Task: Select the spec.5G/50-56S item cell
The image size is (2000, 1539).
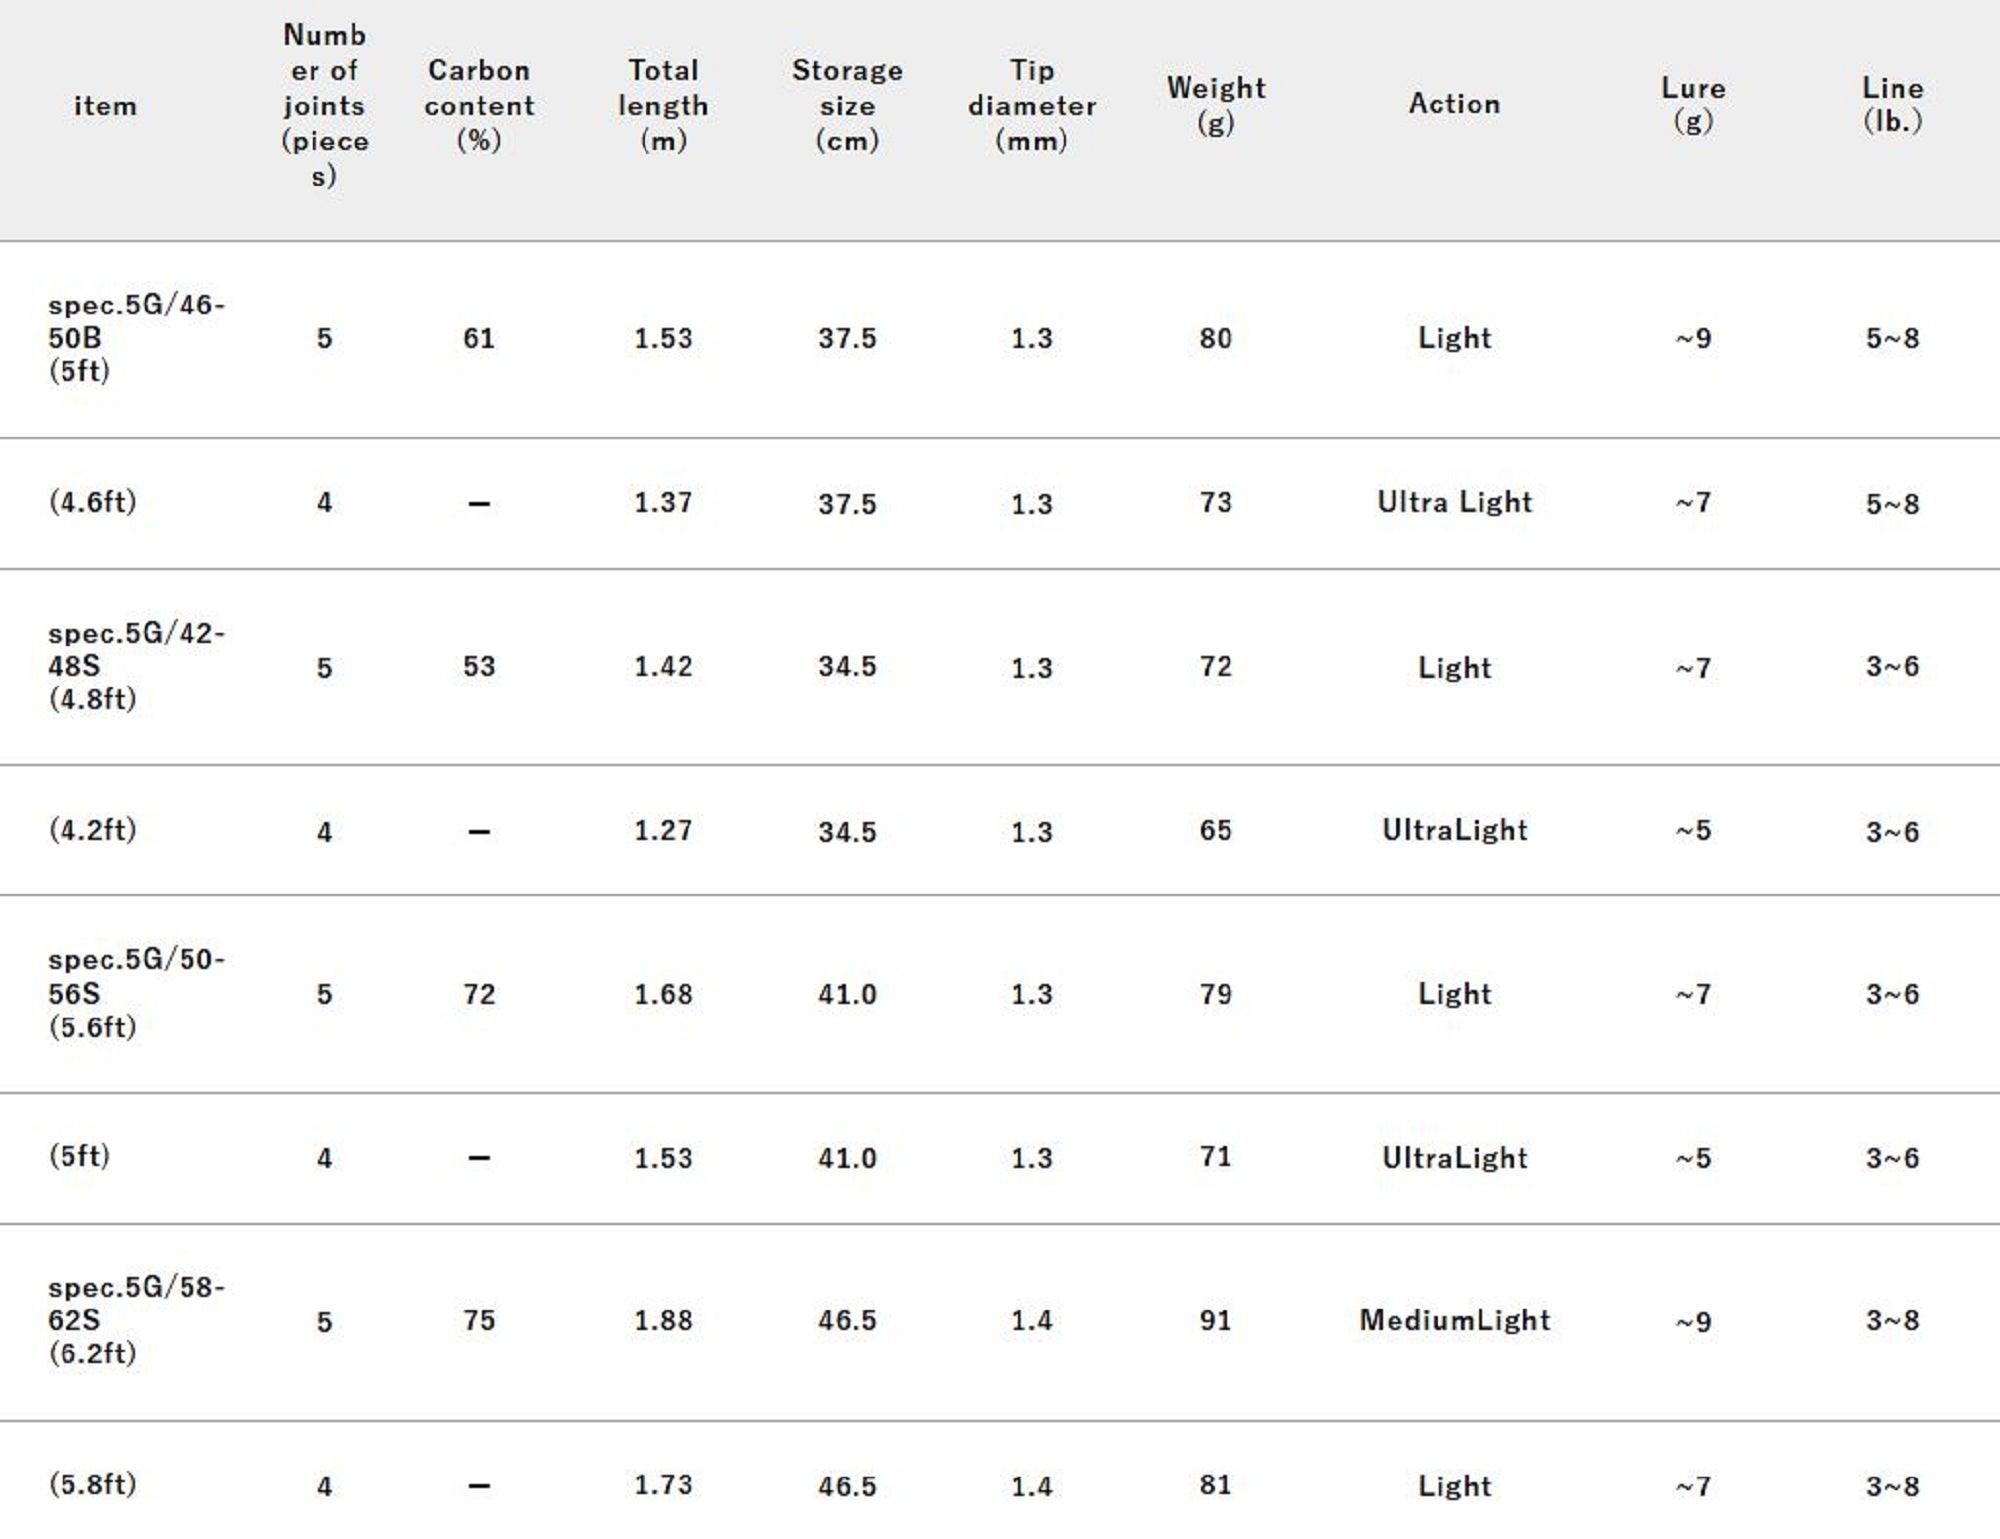Action: click(136, 993)
